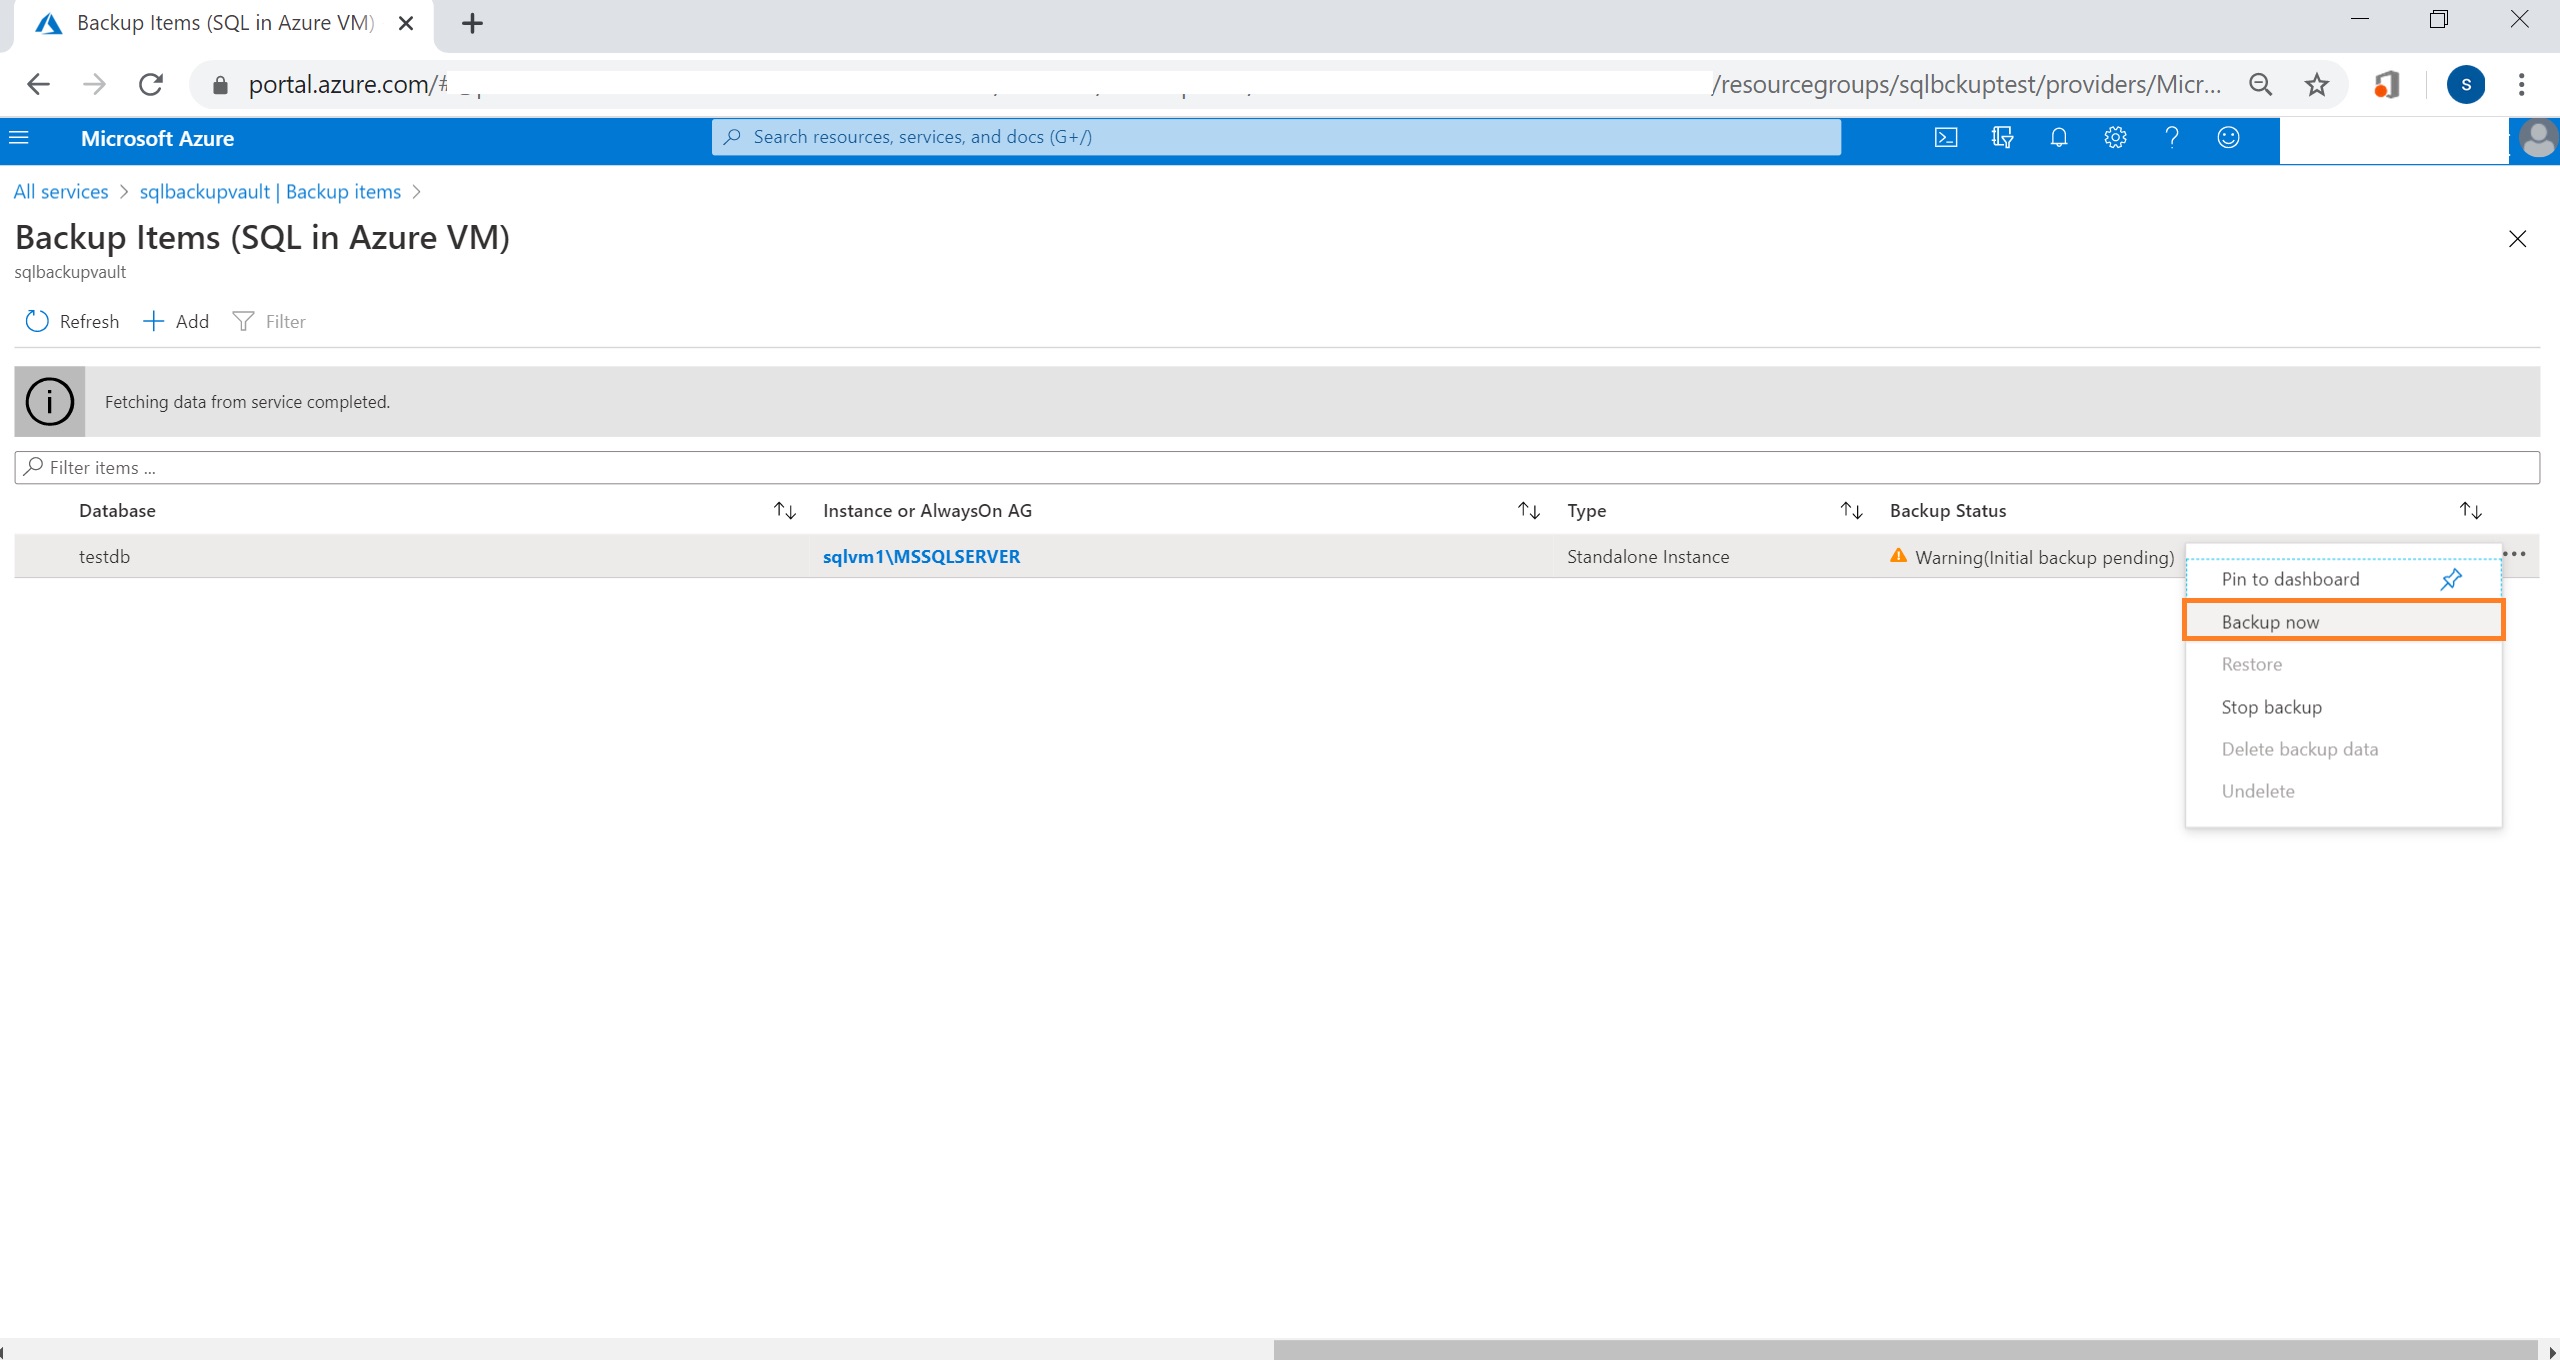Viewport: 2560px width, 1372px height.
Task: Select Backup now from context menu
Action: pos(2270,622)
